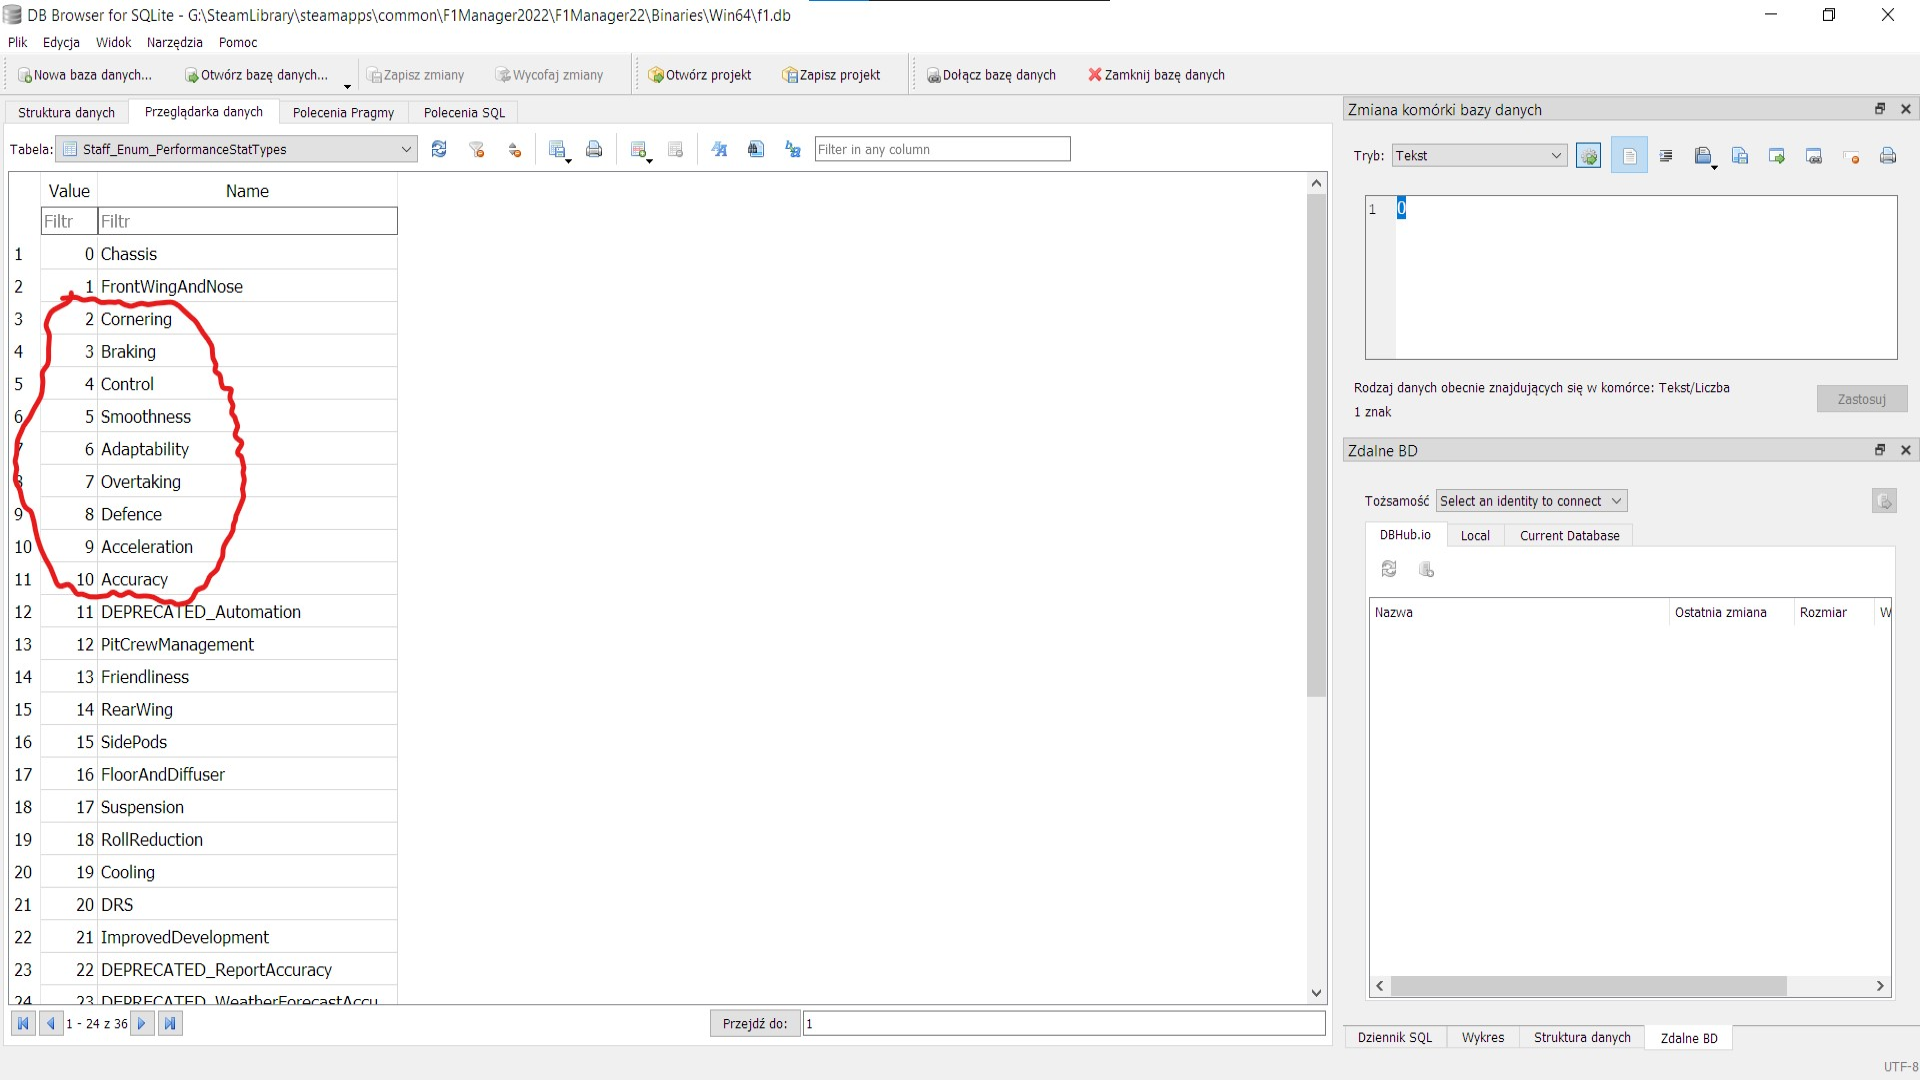Click the Przejdź do button
This screenshot has height=1080, width=1920.
tap(754, 1023)
